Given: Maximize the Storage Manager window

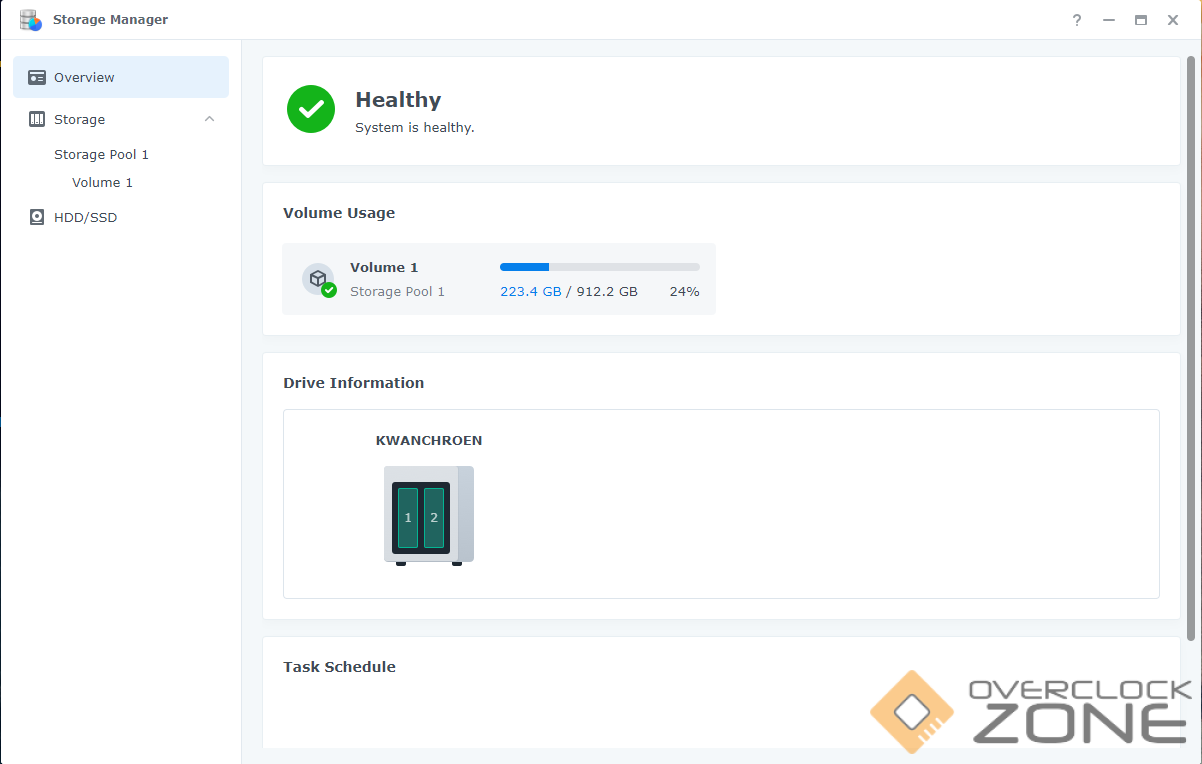Looking at the screenshot, I should 1140,20.
